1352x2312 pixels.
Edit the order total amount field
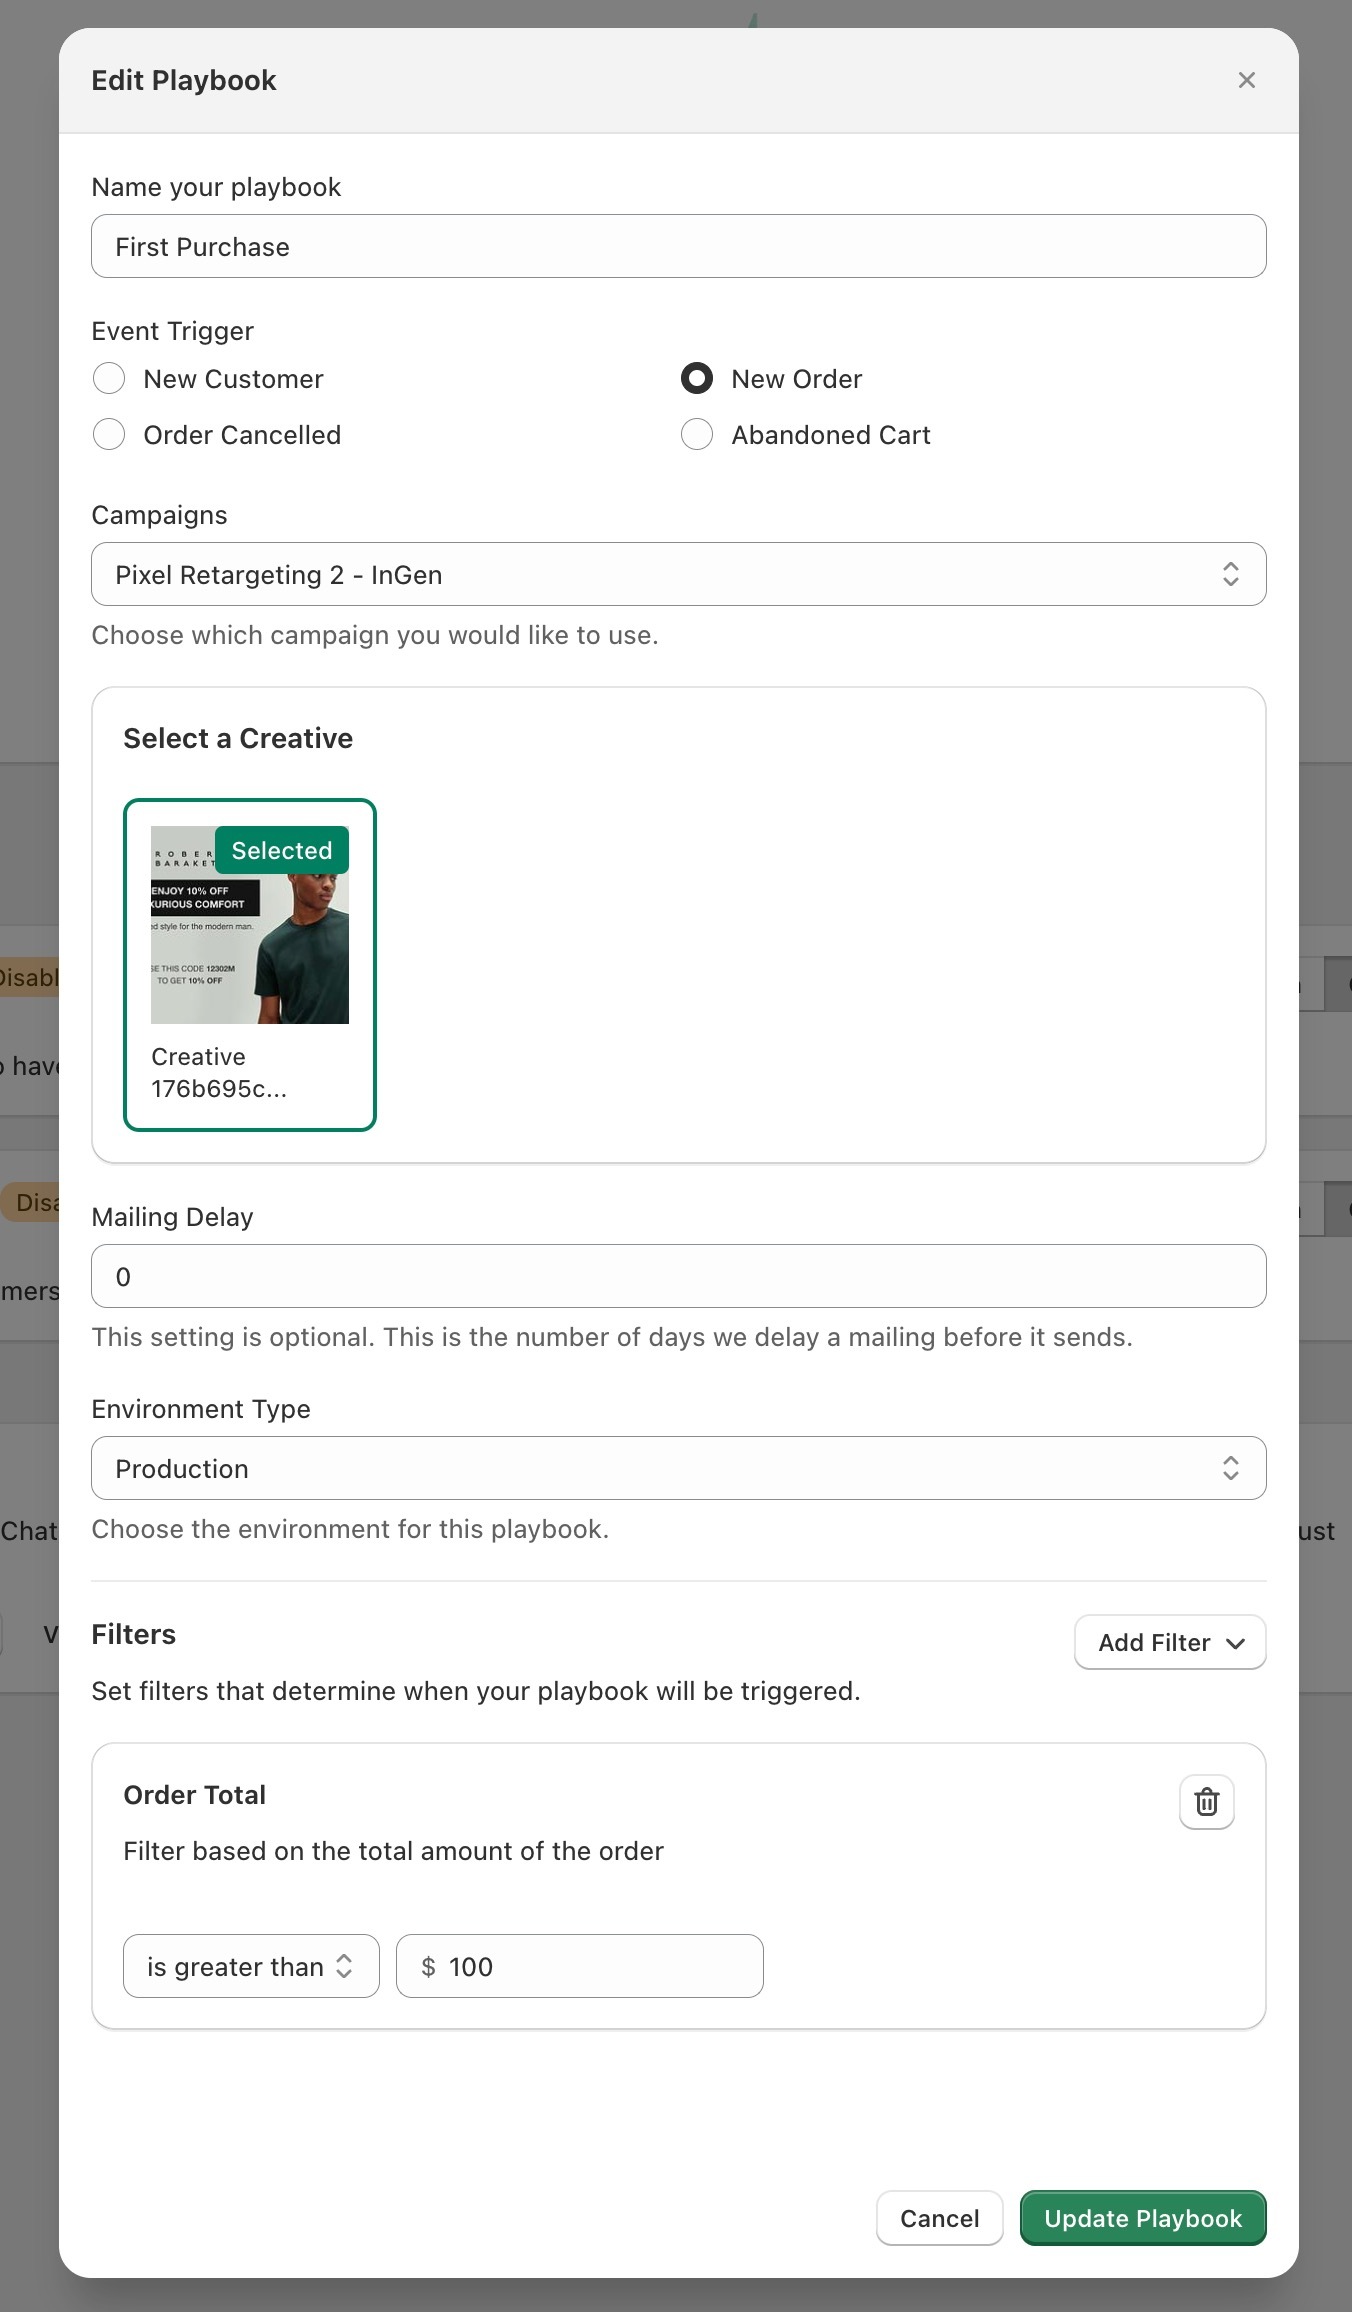(x=580, y=1966)
